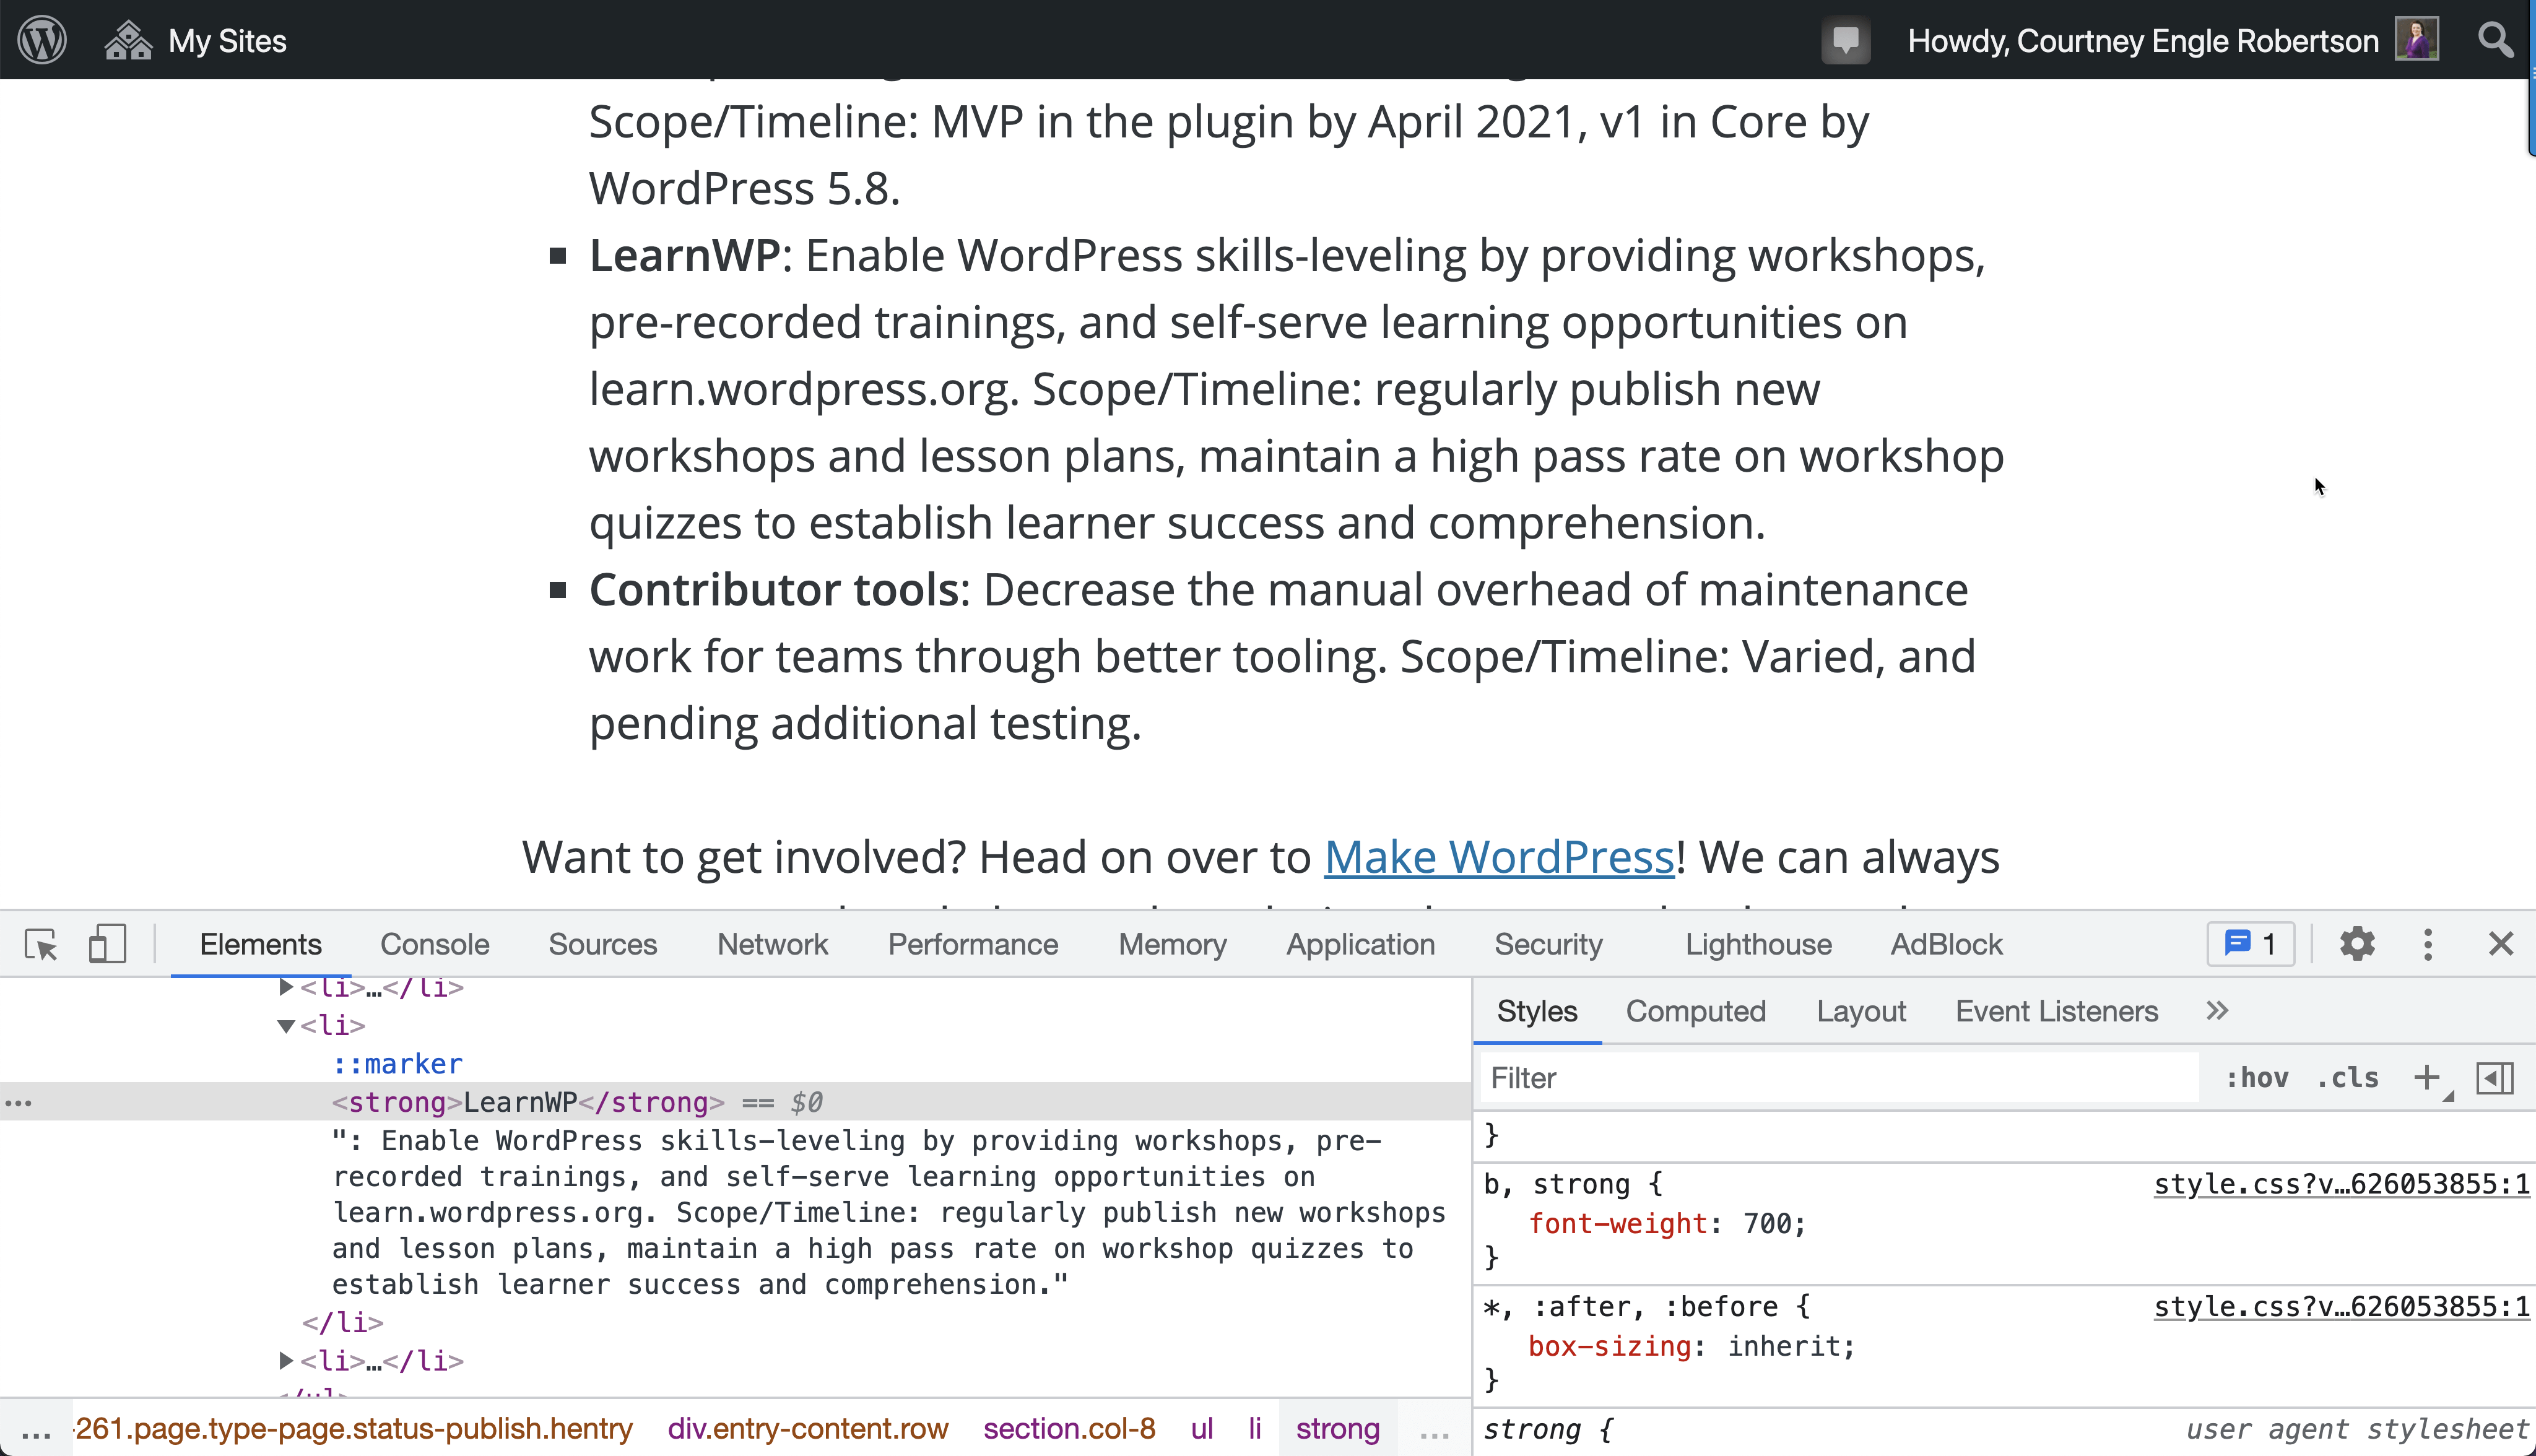Switch to the Console tab
The image size is (2536, 1456).
(434, 944)
